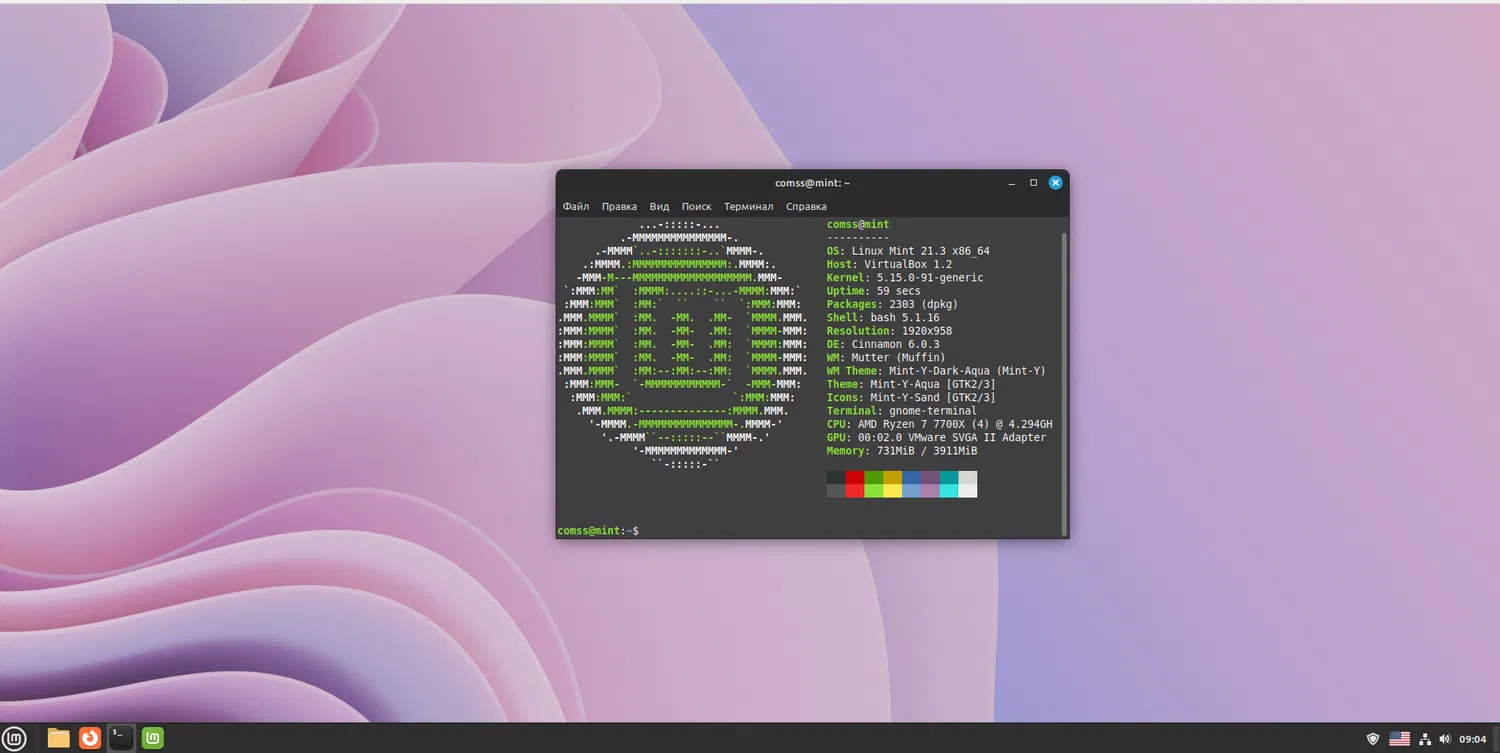Click the 'Resolution: 1920x958' line
This screenshot has width=1500, height=753.
coord(889,331)
